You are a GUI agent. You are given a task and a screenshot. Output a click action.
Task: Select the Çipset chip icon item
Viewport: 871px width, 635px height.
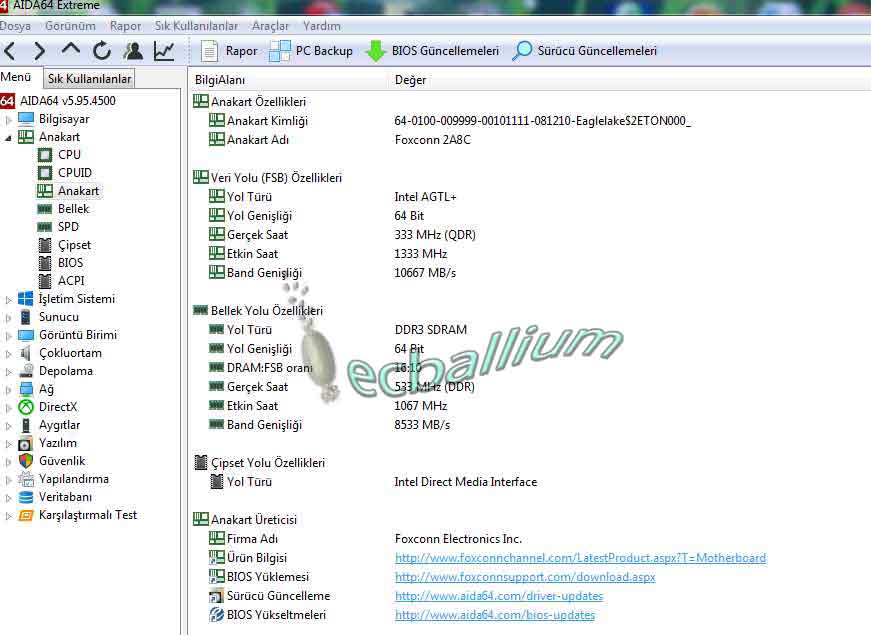click(x=45, y=245)
